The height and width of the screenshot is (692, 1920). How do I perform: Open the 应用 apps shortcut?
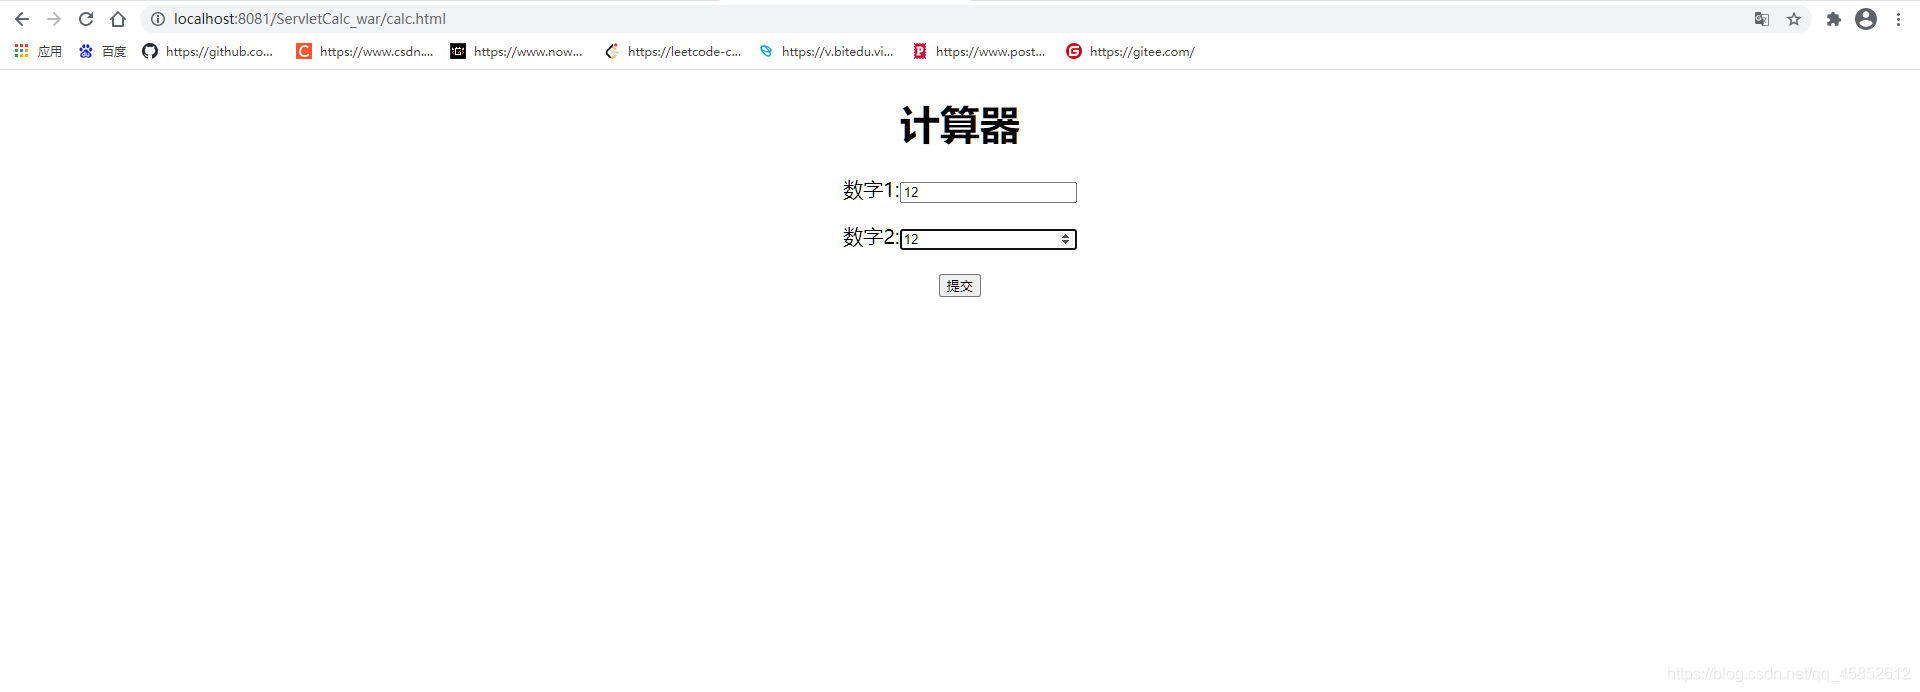(38, 51)
